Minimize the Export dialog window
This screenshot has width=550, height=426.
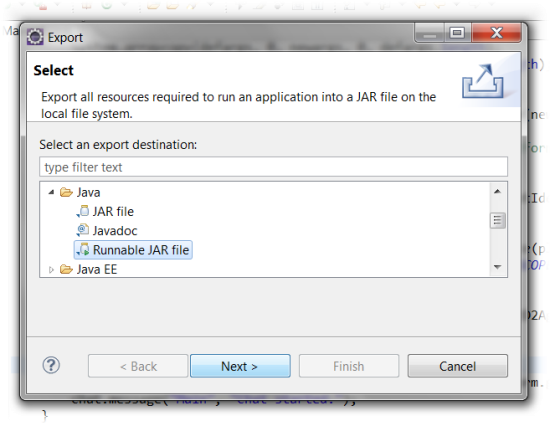(x=430, y=33)
